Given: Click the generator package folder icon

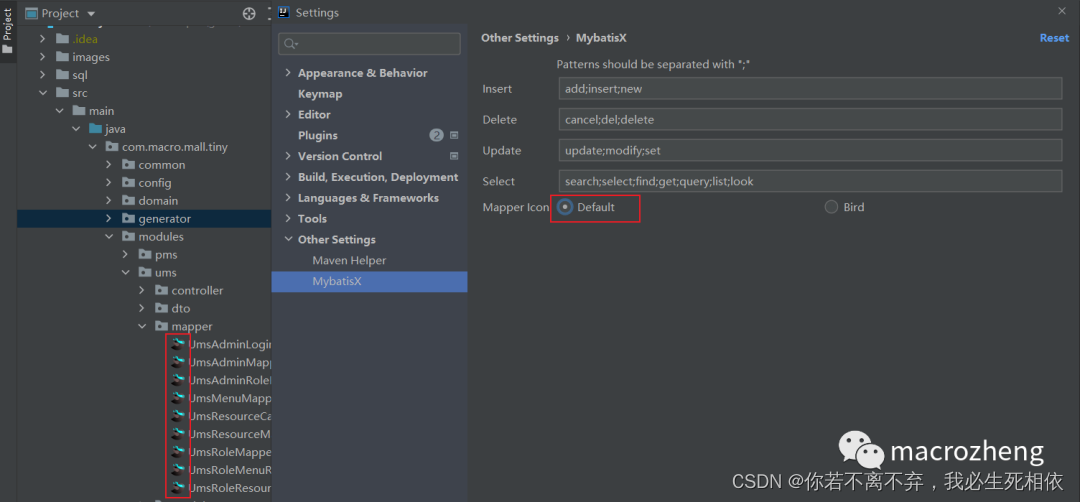Looking at the screenshot, I should pos(128,219).
